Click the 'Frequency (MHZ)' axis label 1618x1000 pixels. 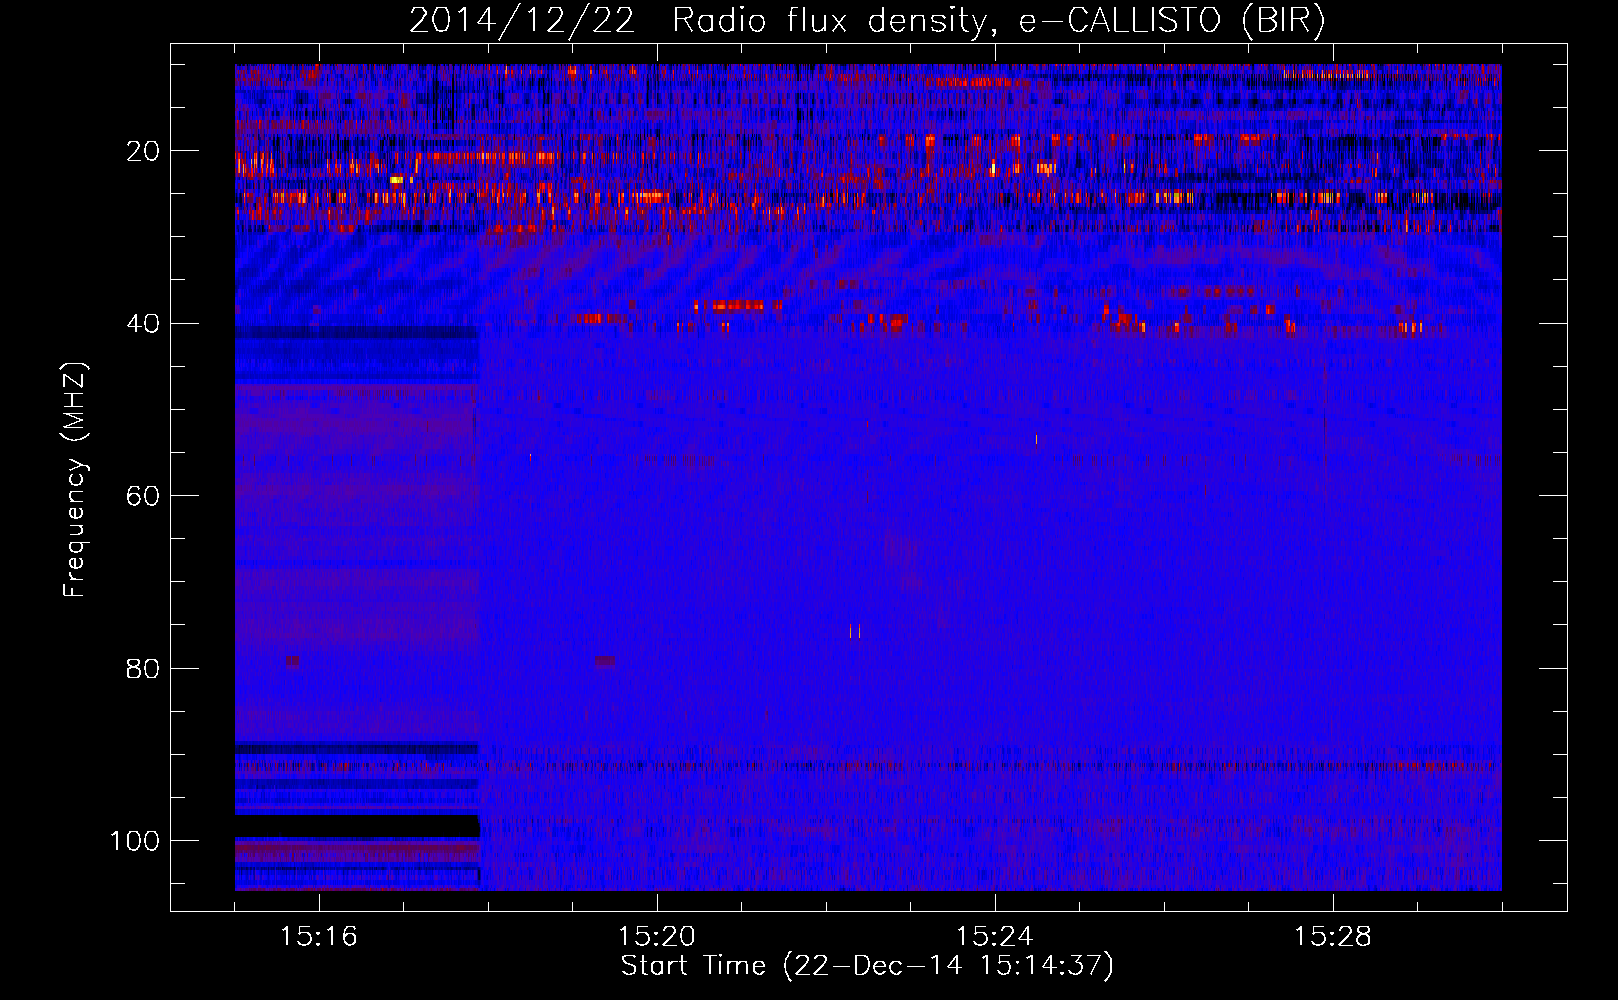(x=75, y=479)
